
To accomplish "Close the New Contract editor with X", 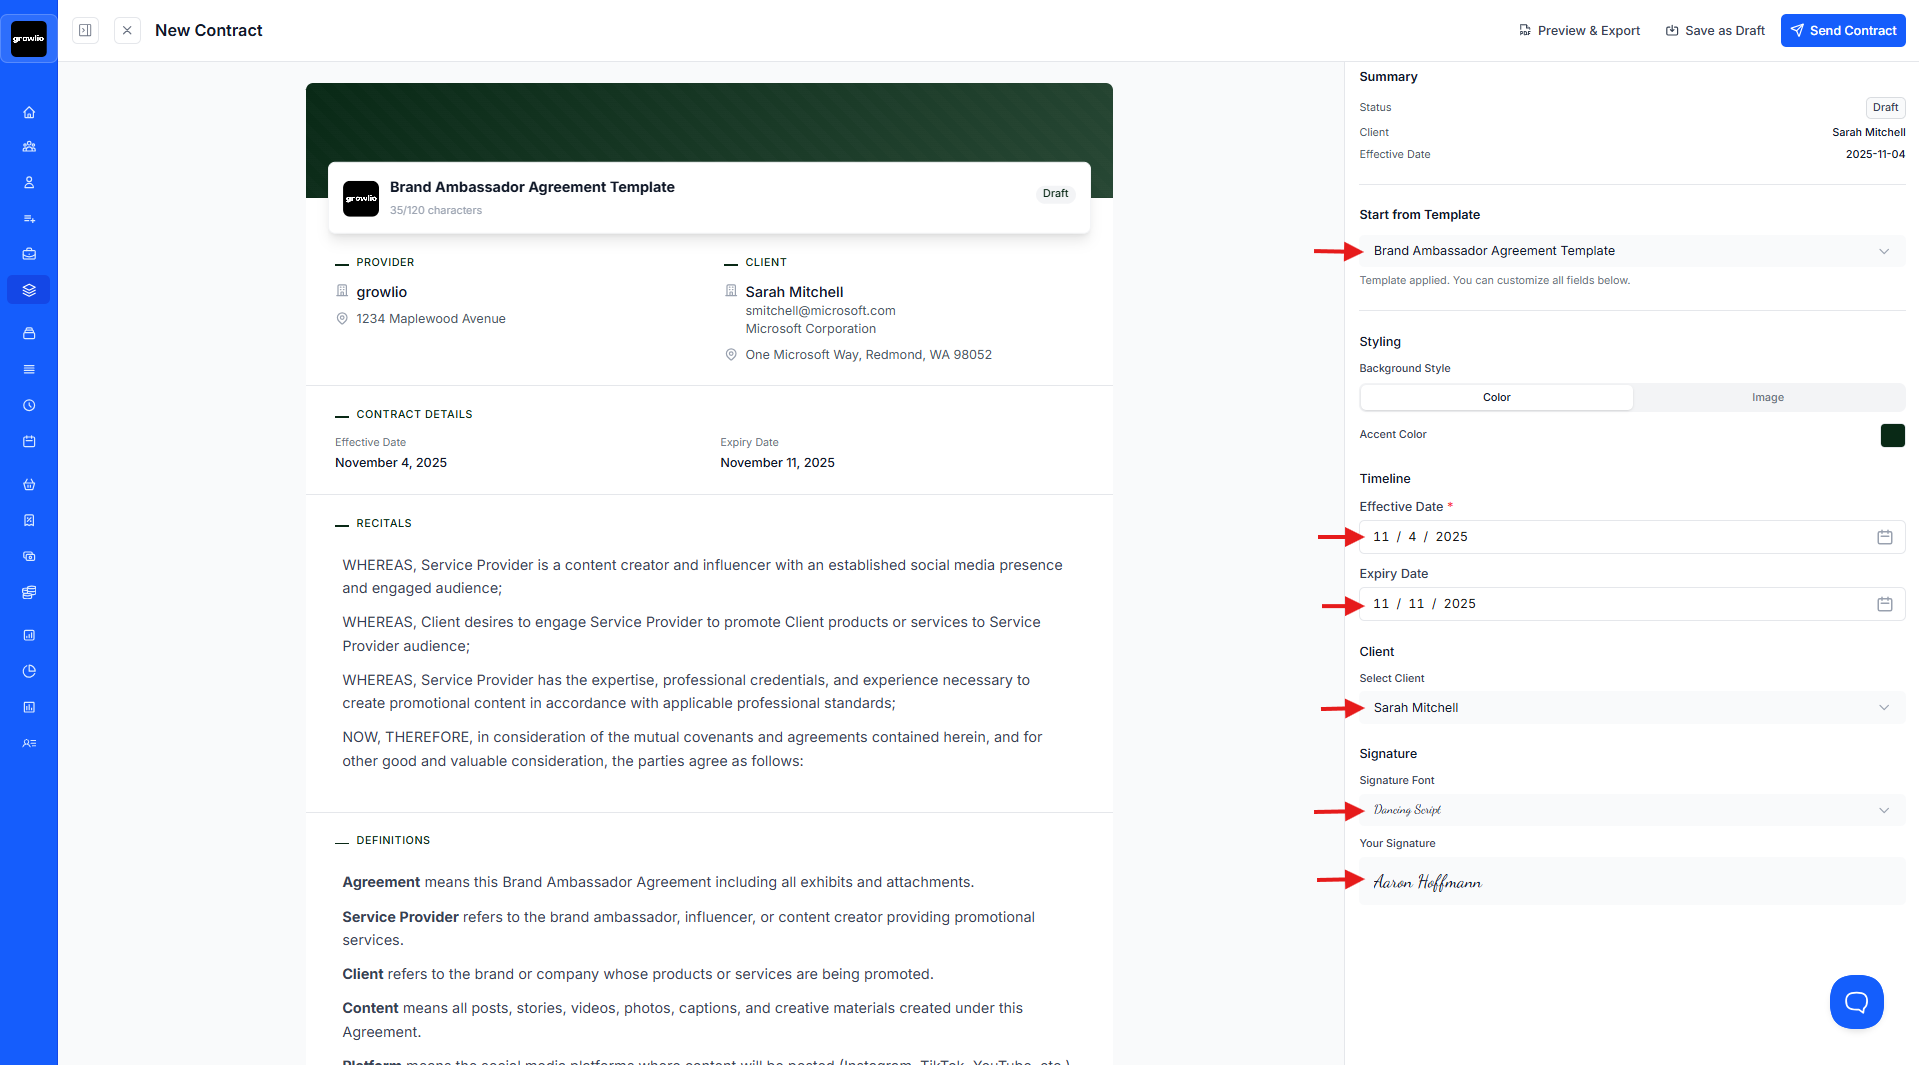I will [x=127, y=30].
